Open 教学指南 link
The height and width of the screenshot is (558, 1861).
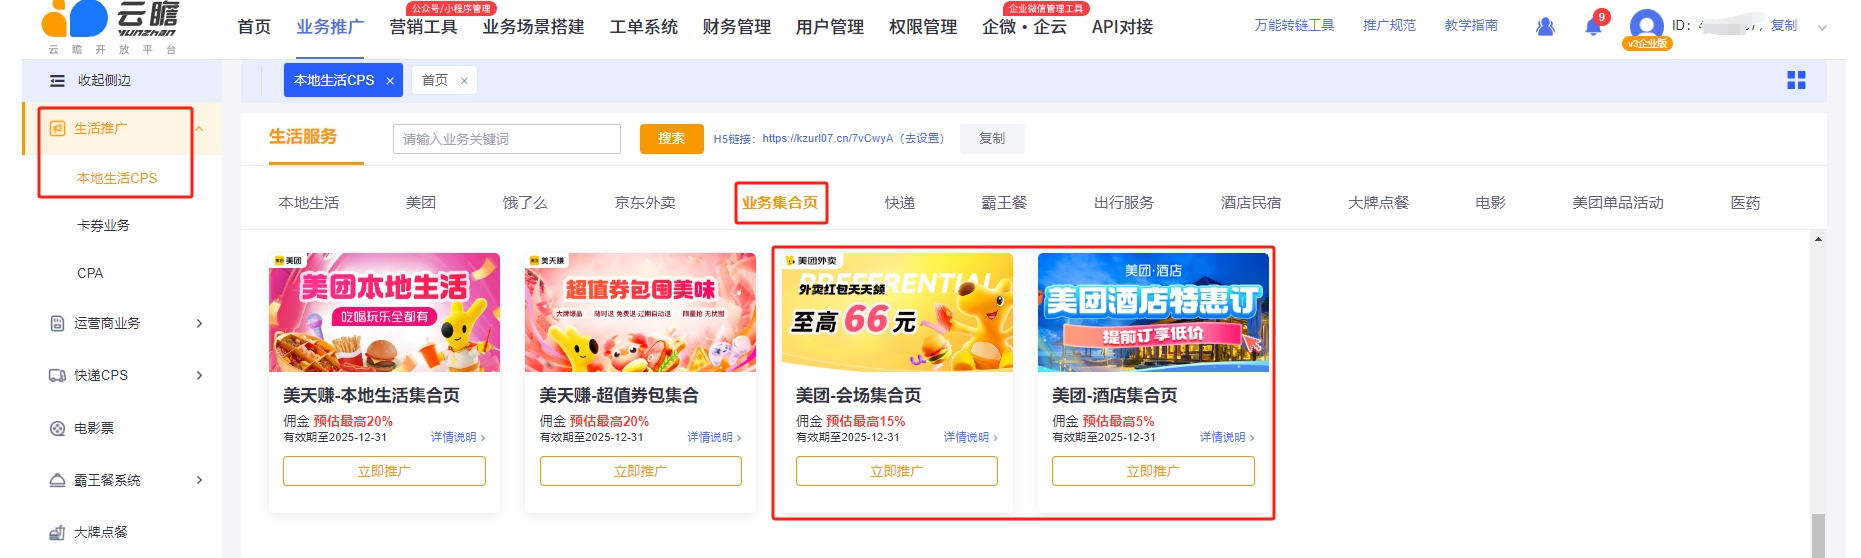1471,26
